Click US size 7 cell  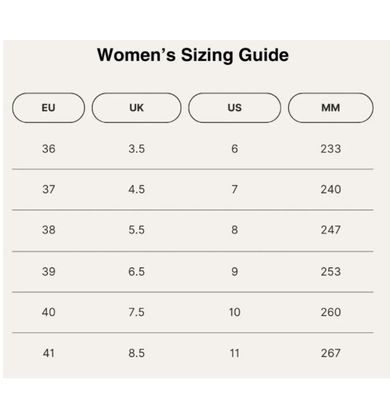coord(235,189)
